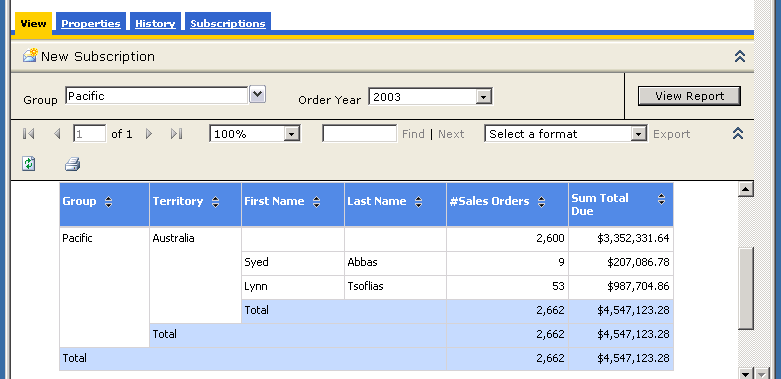
Task: Sort by the Sum Total Due column
Action: pyautogui.click(x=661, y=199)
